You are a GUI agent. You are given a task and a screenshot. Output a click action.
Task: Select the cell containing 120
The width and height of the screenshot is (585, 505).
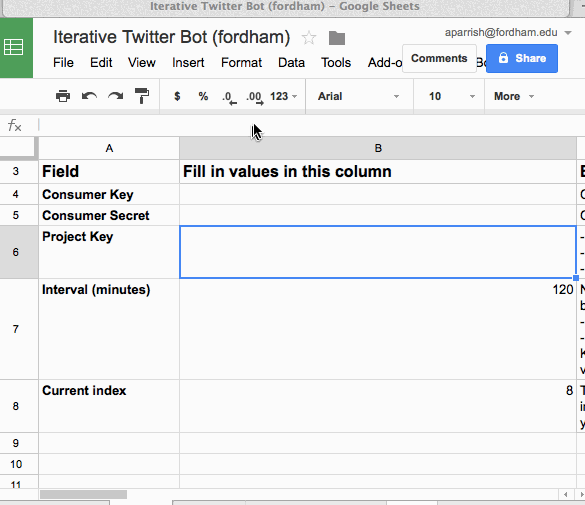click(x=378, y=329)
